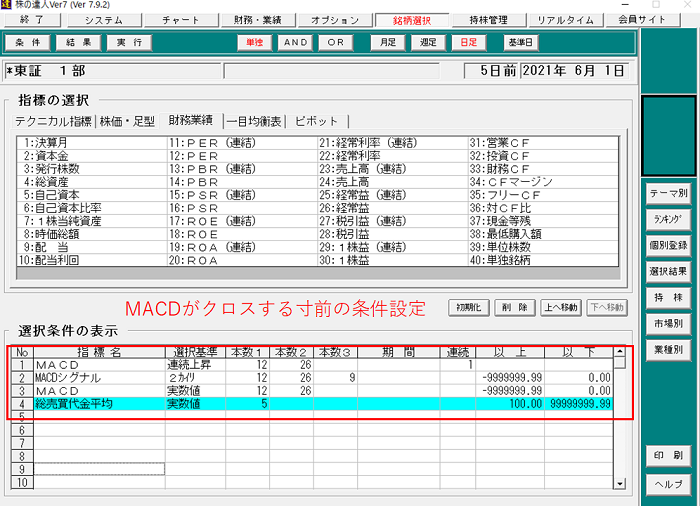Viewport: 700px width, 506px height.
Task: Click the 印刷 print button
Action: 667,455
